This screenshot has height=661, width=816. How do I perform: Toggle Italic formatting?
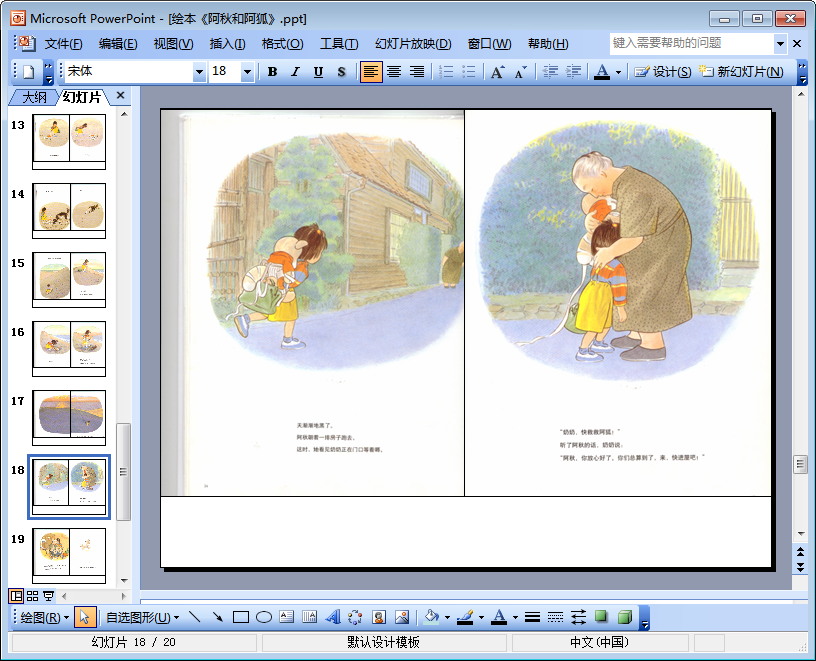[295, 72]
